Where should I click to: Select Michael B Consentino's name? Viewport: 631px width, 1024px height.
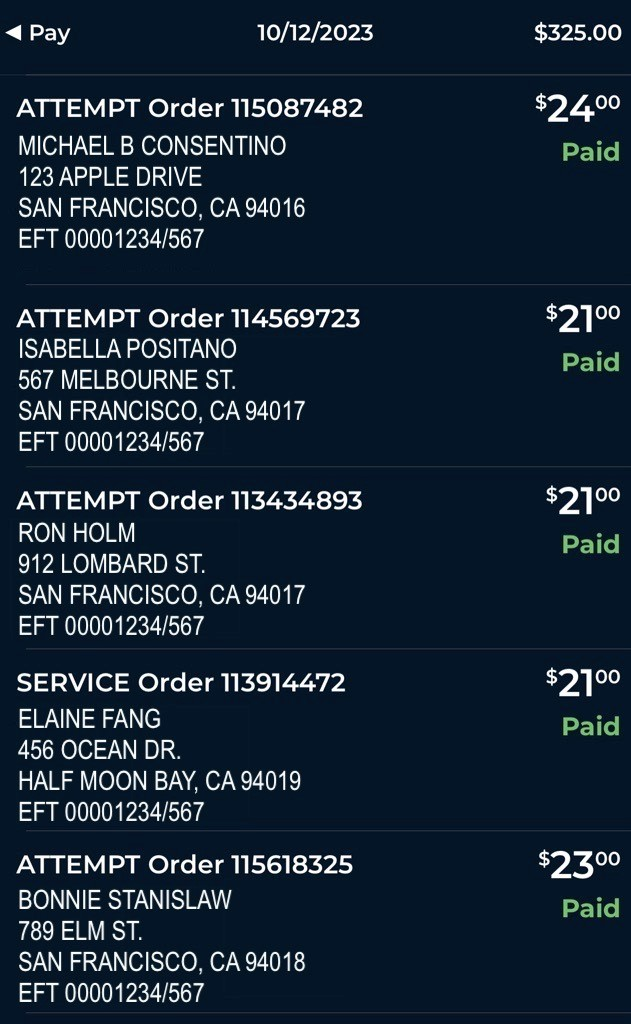tap(152, 146)
